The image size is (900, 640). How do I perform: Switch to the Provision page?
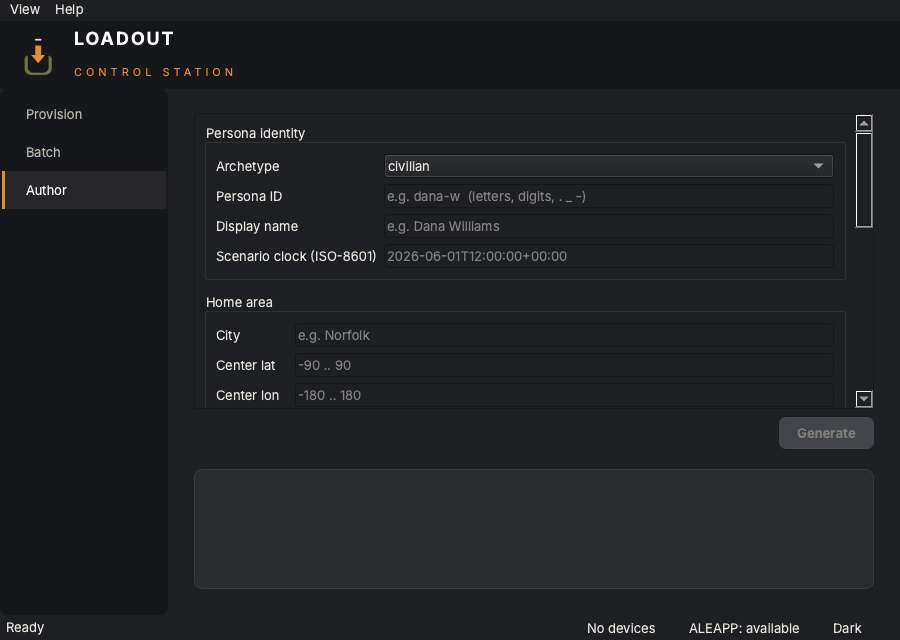pyautogui.click(x=85, y=114)
